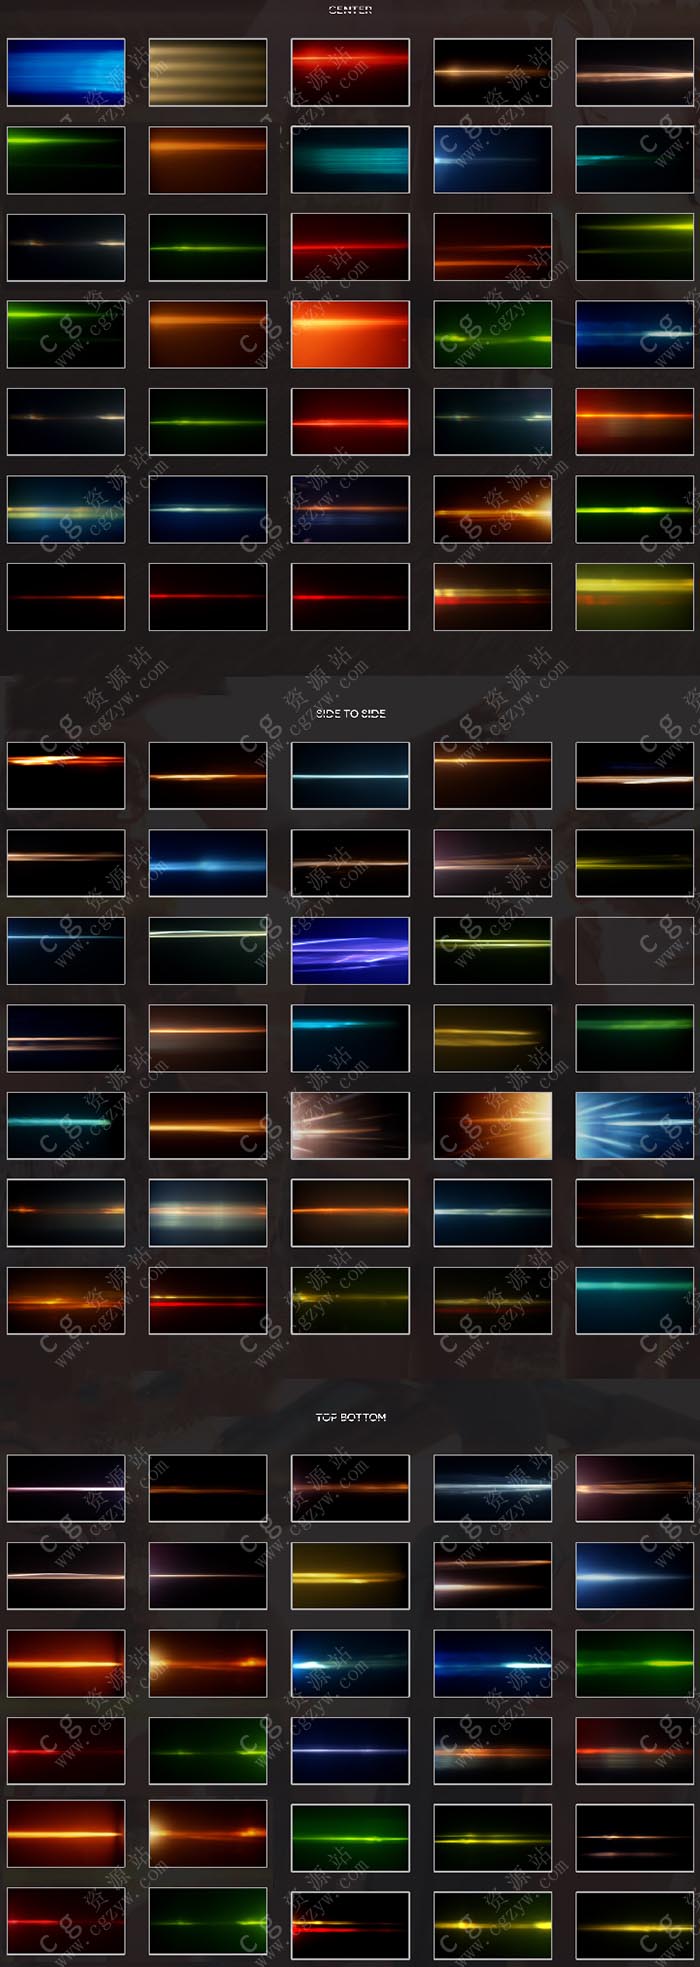Pick the golden yellow thumbnail in TOP BOTTOM
The height and width of the screenshot is (1967, 700).
[350, 1576]
